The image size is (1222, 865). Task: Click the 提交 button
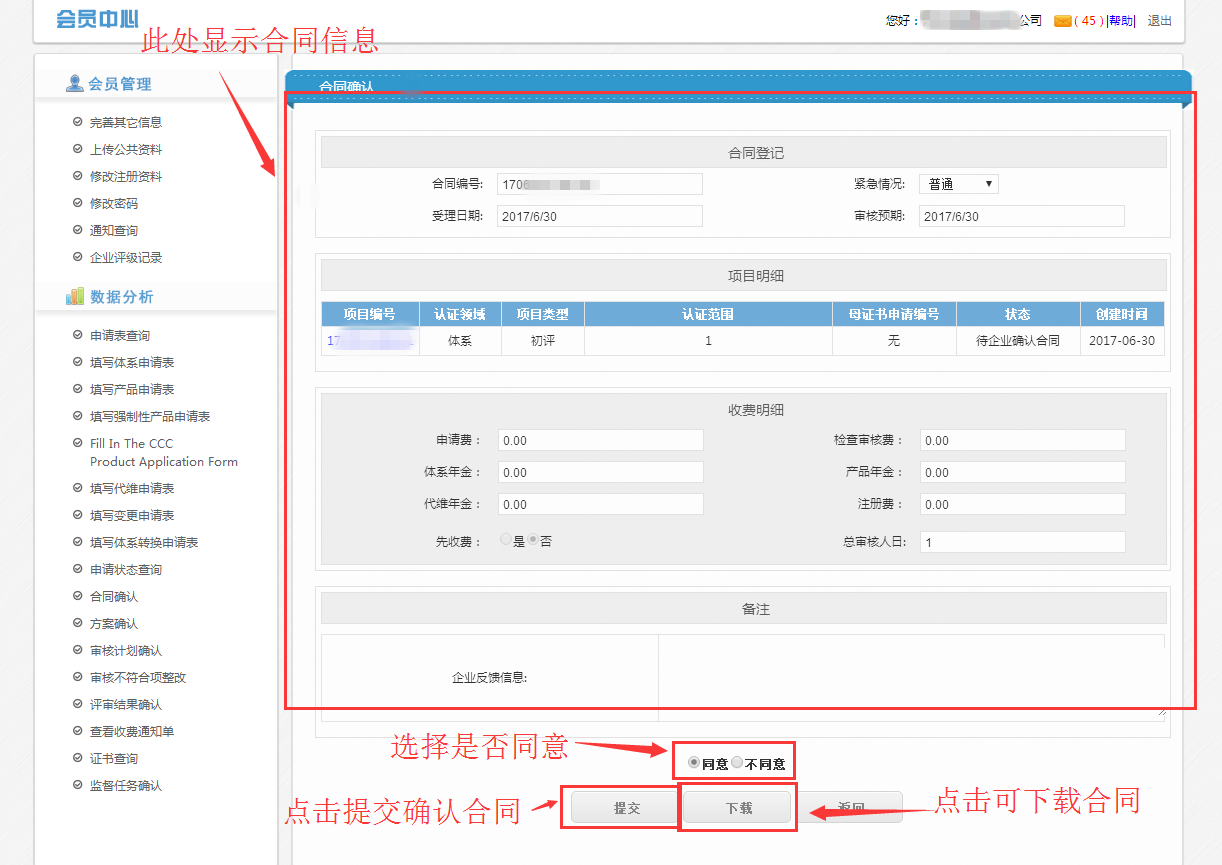coord(626,808)
